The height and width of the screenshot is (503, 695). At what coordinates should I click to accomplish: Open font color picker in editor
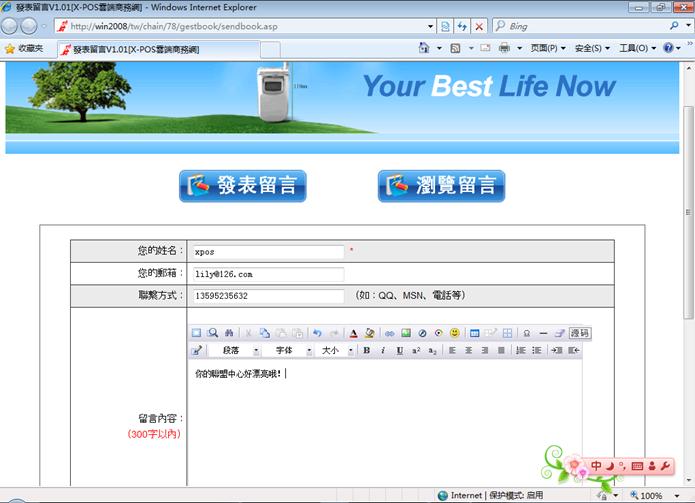354,333
